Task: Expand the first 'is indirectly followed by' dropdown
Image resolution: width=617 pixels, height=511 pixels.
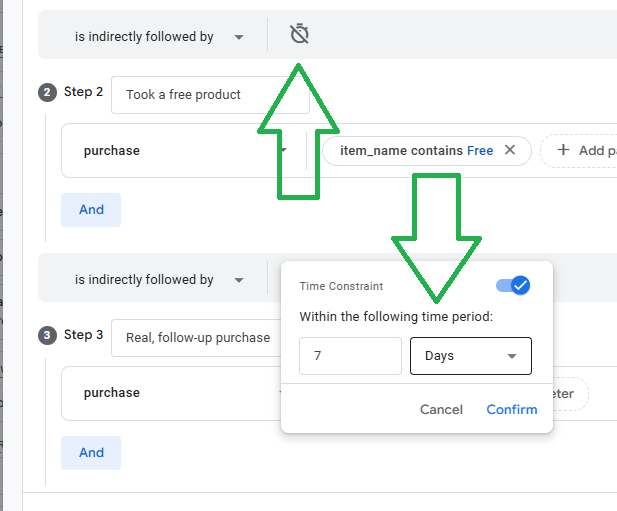Action: (x=160, y=37)
